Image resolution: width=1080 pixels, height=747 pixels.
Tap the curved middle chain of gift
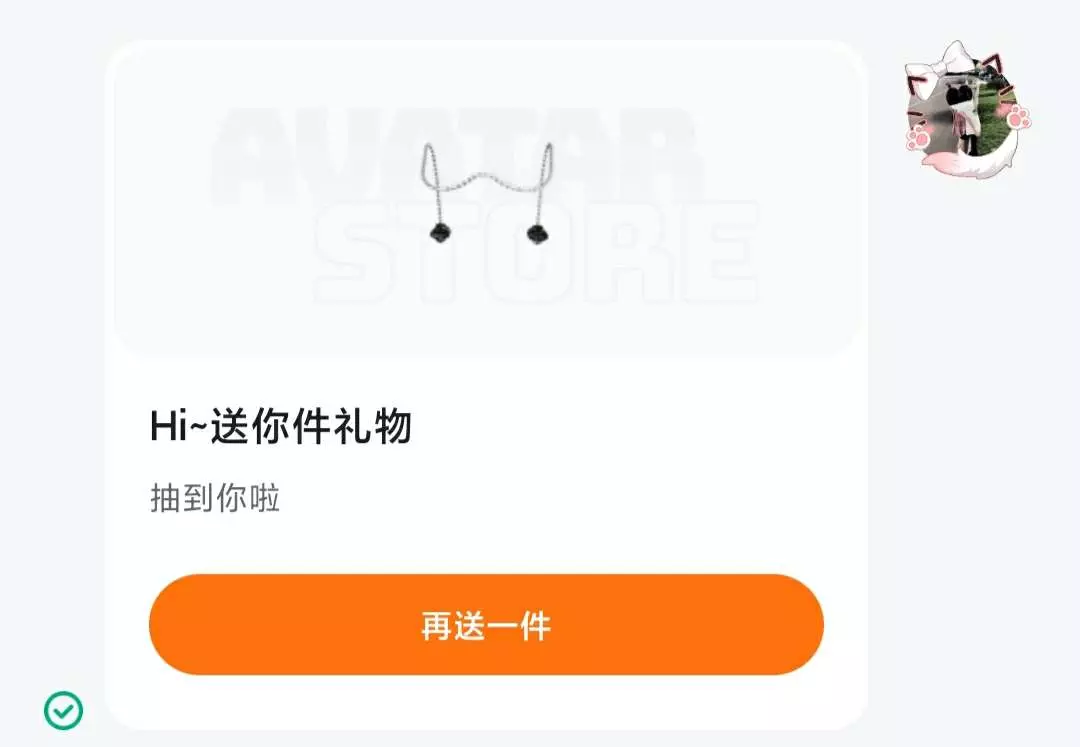click(487, 182)
